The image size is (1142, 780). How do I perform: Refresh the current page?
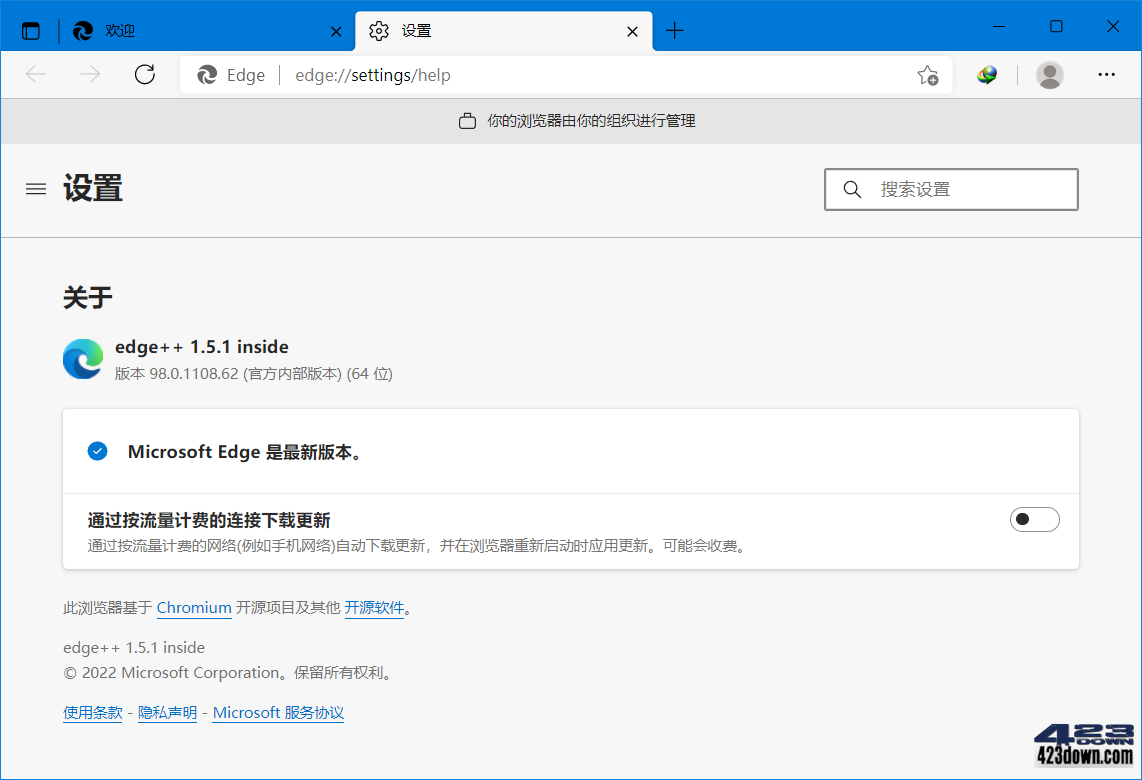pyautogui.click(x=145, y=74)
